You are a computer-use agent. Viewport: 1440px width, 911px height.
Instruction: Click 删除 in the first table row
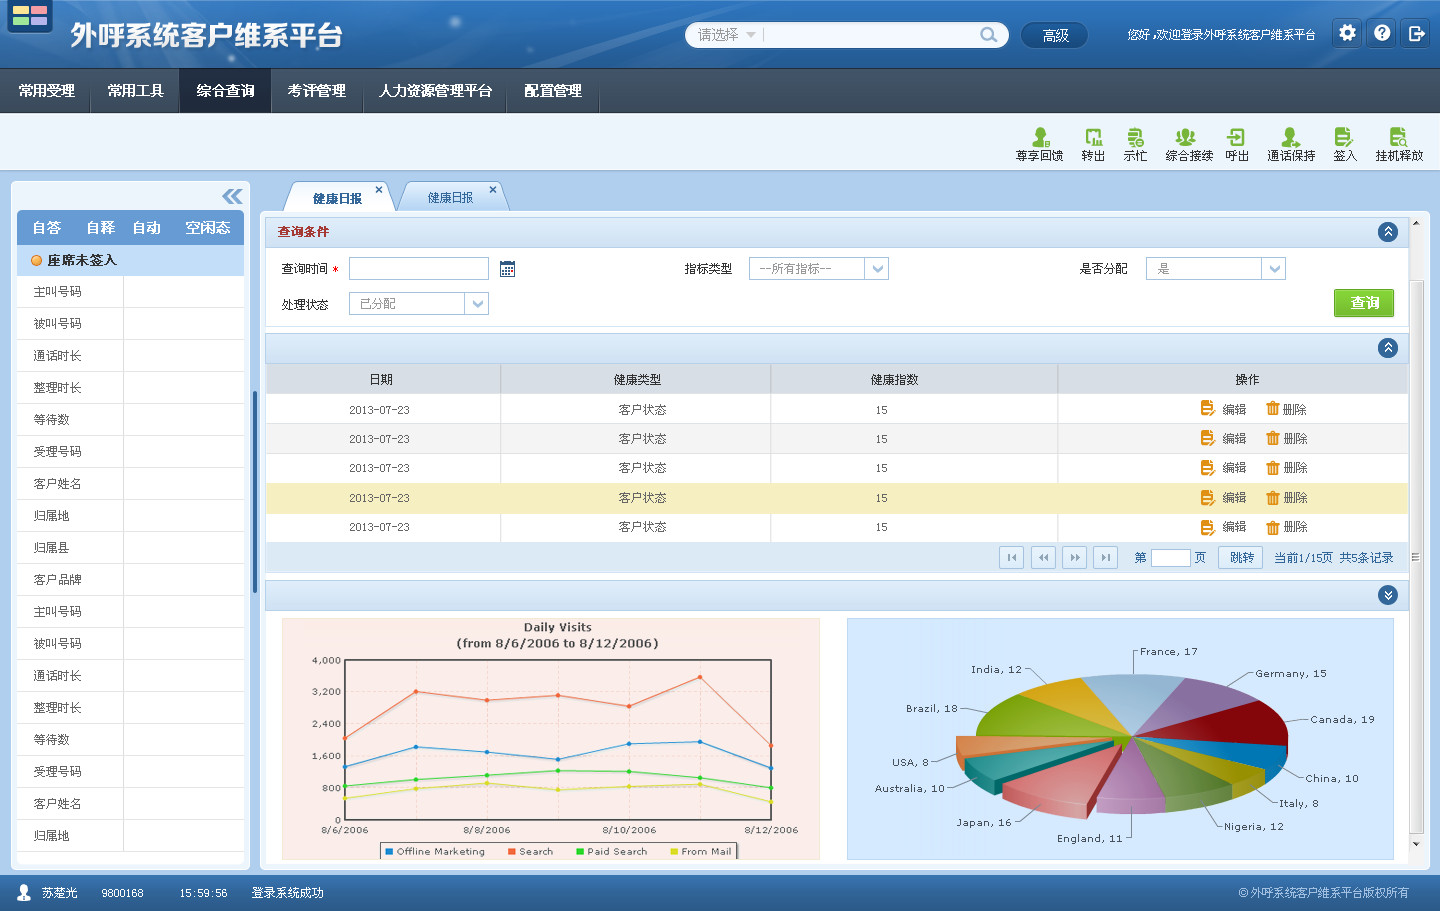(1286, 409)
